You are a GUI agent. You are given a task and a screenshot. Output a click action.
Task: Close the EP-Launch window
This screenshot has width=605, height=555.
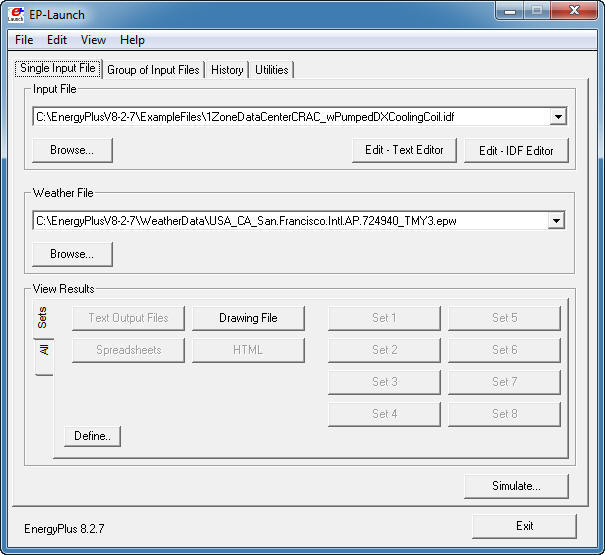[574, 11]
